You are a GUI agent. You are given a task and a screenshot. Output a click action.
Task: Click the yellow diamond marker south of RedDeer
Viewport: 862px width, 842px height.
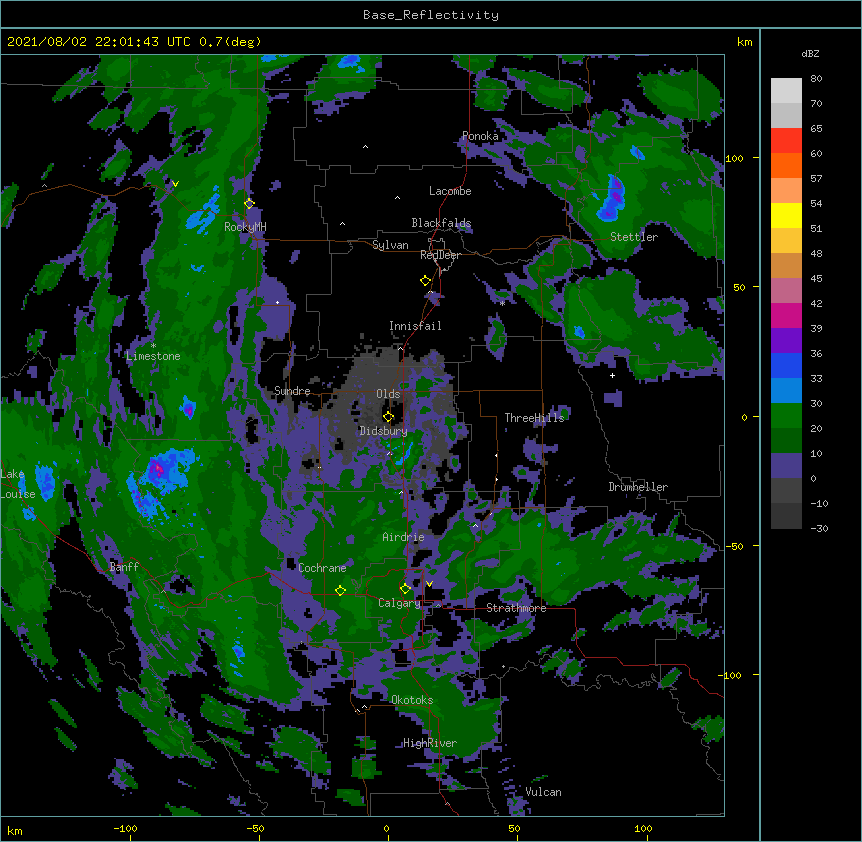click(x=426, y=280)
